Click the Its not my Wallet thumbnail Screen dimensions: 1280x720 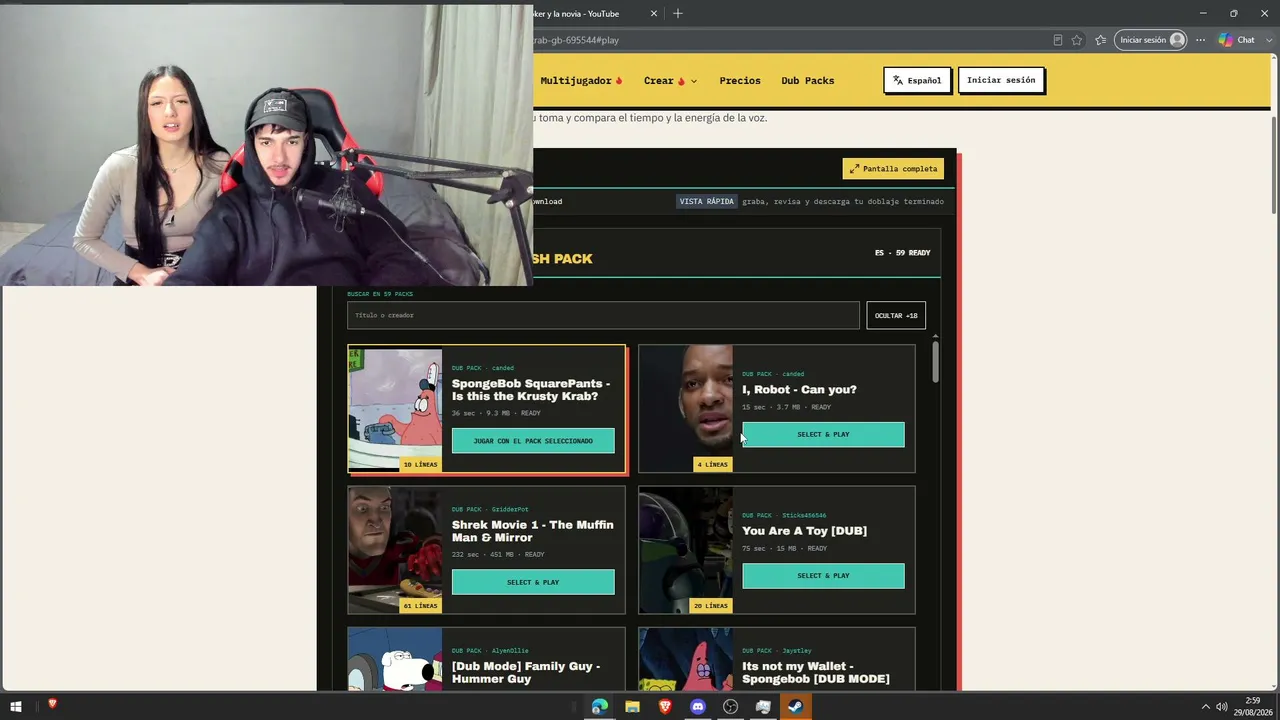point(686,659)
